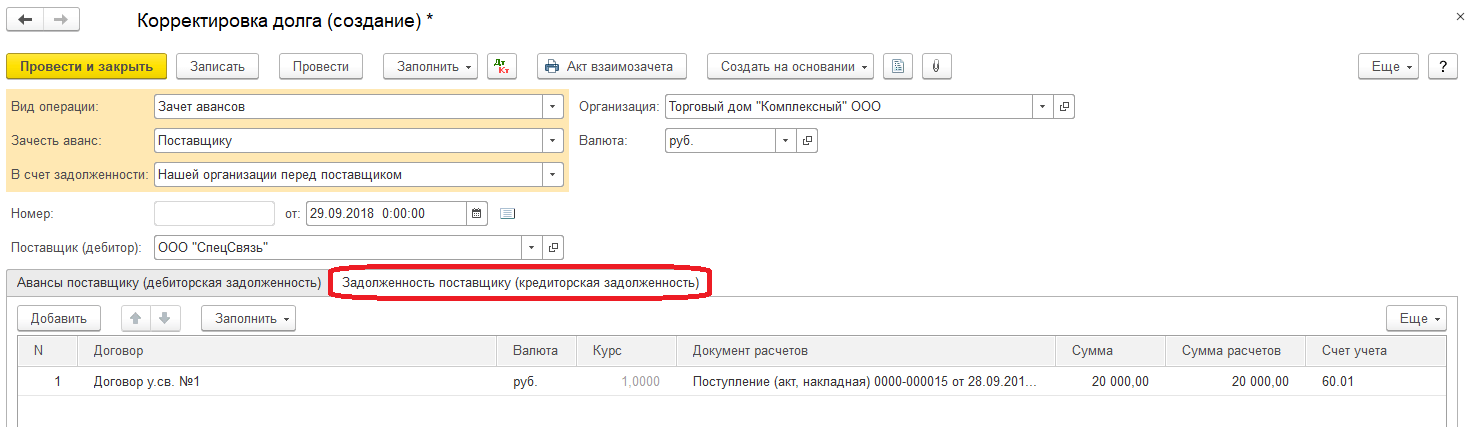Open the Создать на основании menu
The height and width of the screenshot is (427, 1471).
pyautogui.click(x=790, y=67)
